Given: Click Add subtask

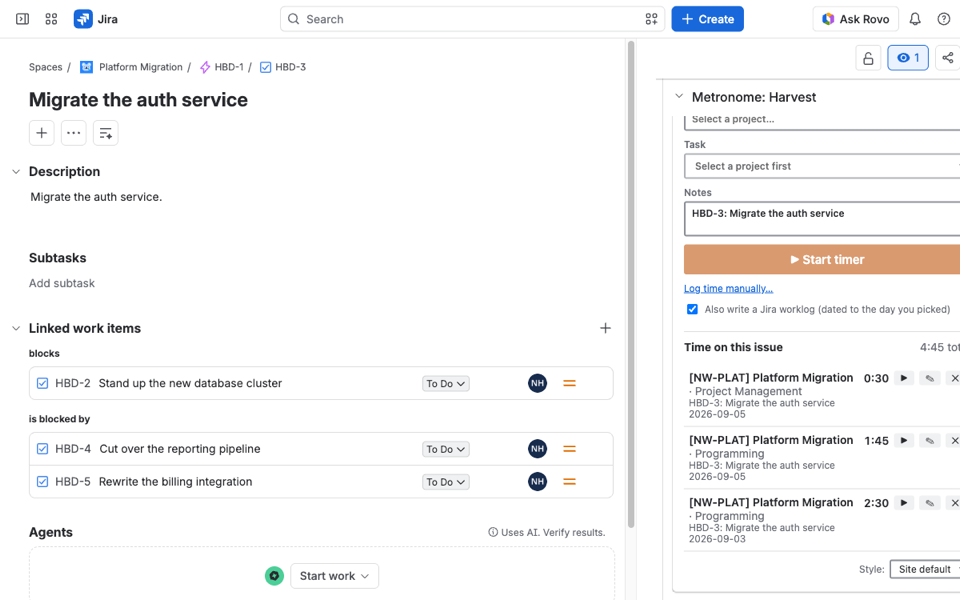Looking at the screenshot, I should [x=62, y=283].
